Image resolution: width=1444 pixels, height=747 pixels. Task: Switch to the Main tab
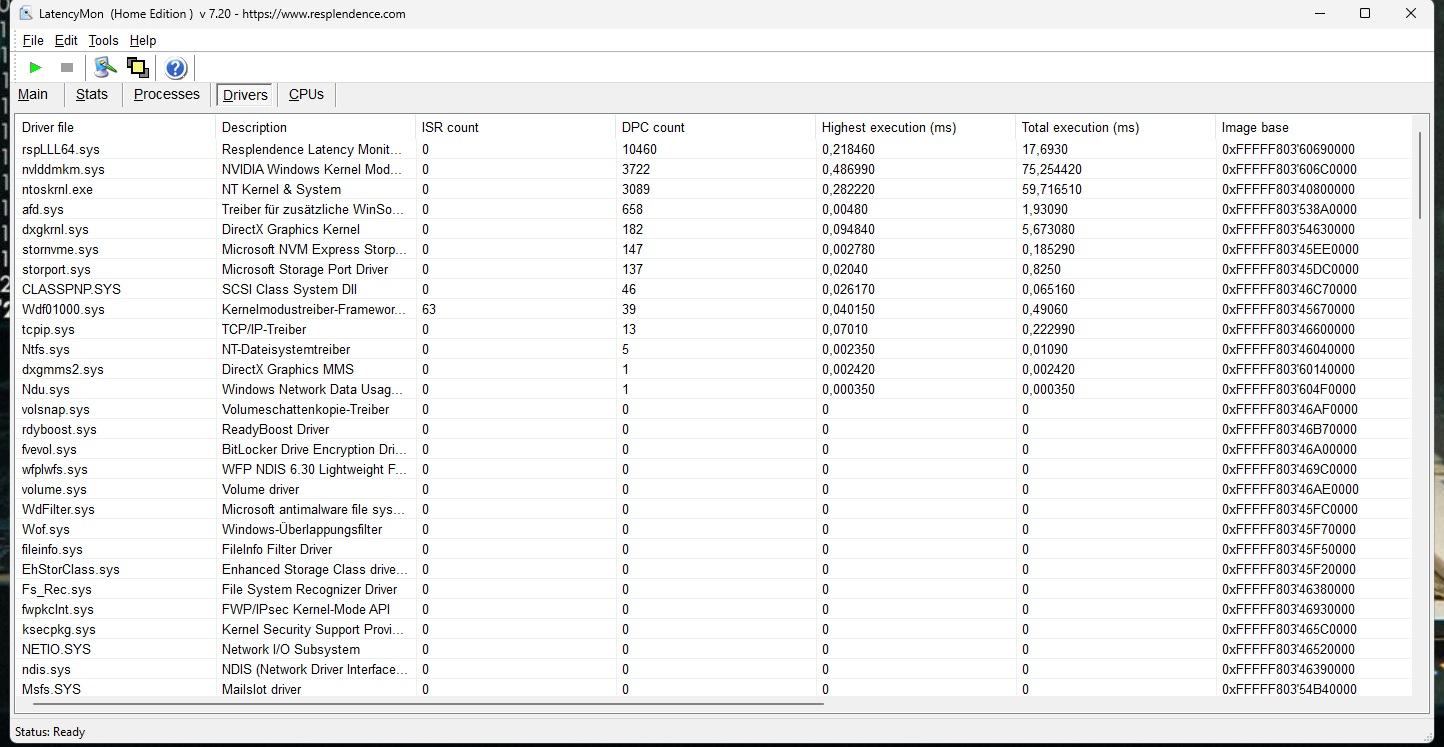33,94
